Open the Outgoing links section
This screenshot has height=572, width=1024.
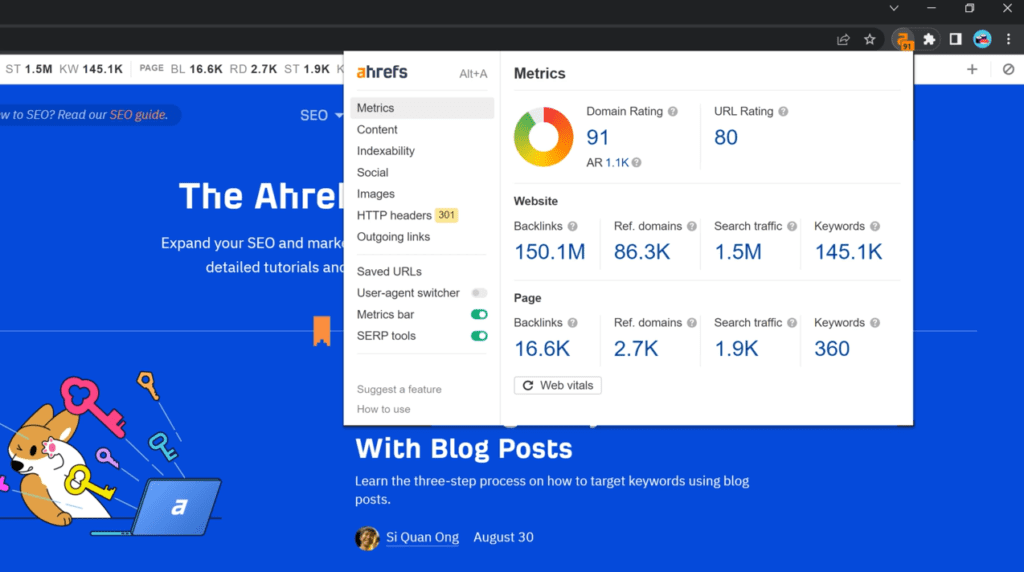point(393,237)
